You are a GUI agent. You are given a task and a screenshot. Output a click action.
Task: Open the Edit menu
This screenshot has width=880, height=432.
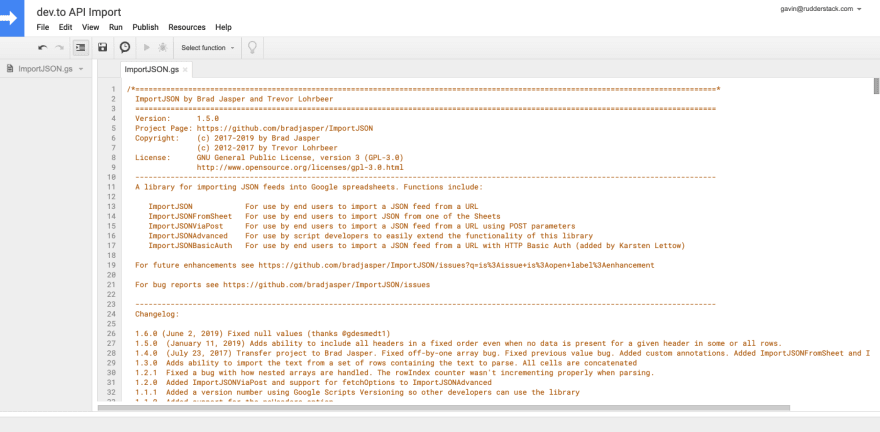65,27
